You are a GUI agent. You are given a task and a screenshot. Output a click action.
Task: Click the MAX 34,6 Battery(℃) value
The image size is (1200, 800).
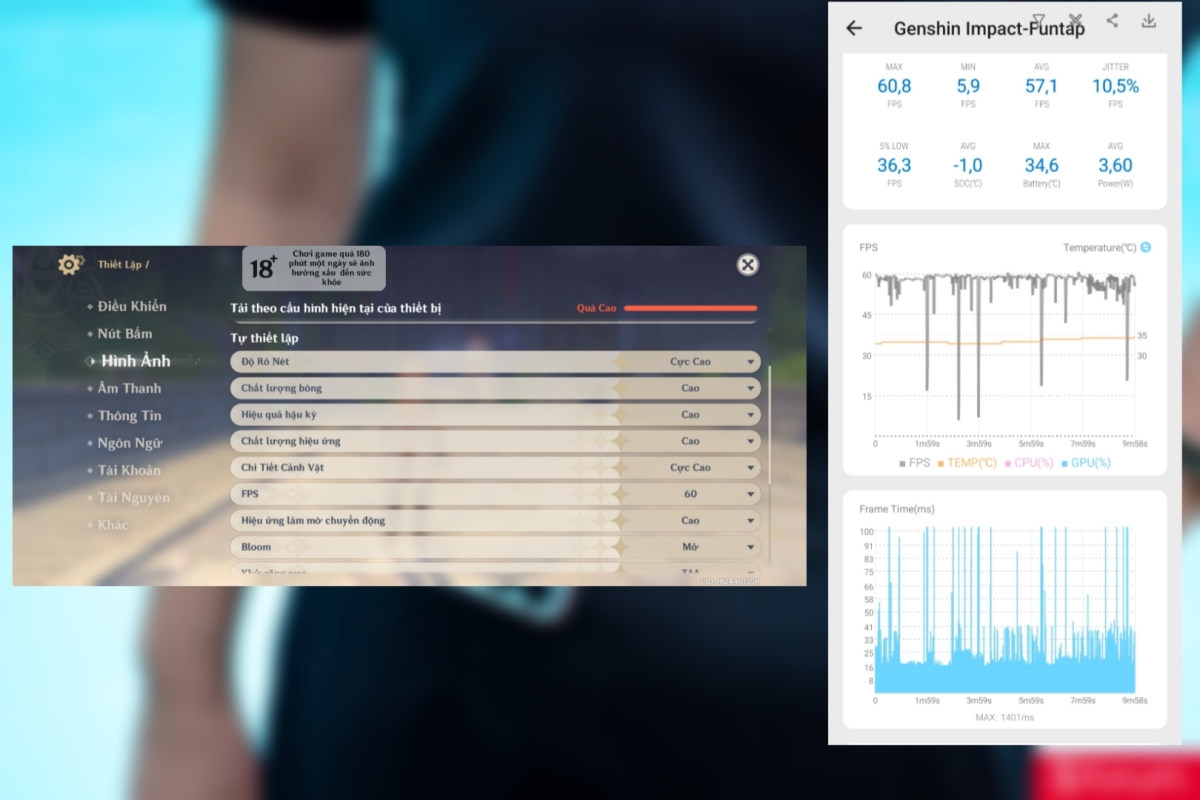pyautogui.click(x=1041, y=165)
